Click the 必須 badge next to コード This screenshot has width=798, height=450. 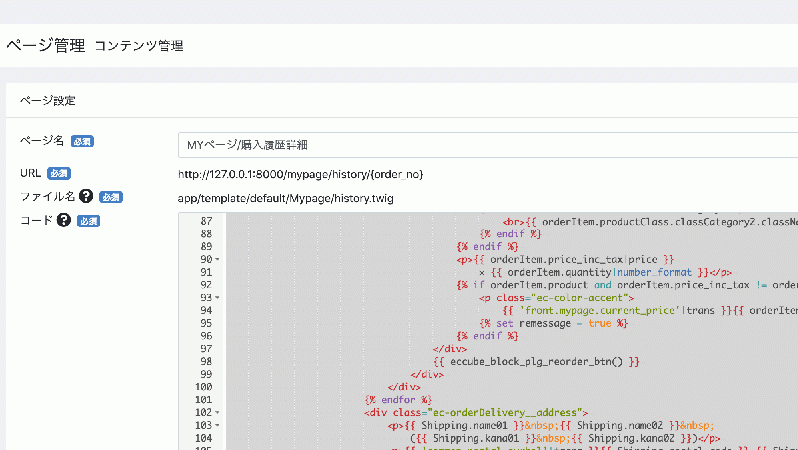coord(88,221)
